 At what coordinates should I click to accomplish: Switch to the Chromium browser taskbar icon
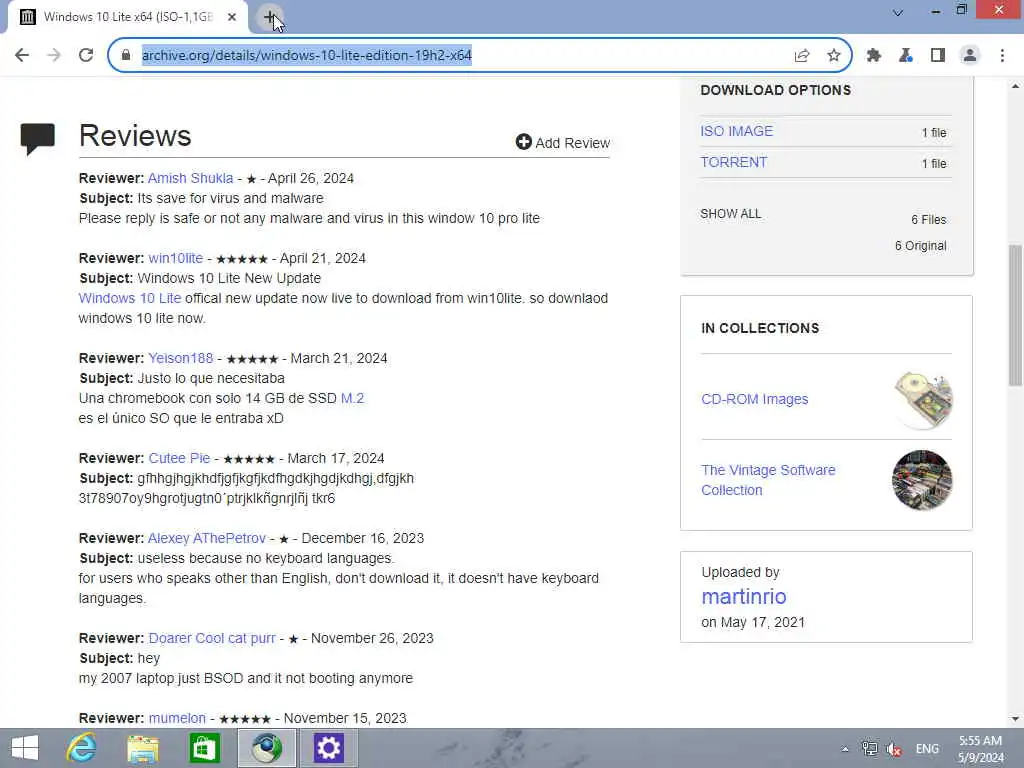tap(266, 748)
